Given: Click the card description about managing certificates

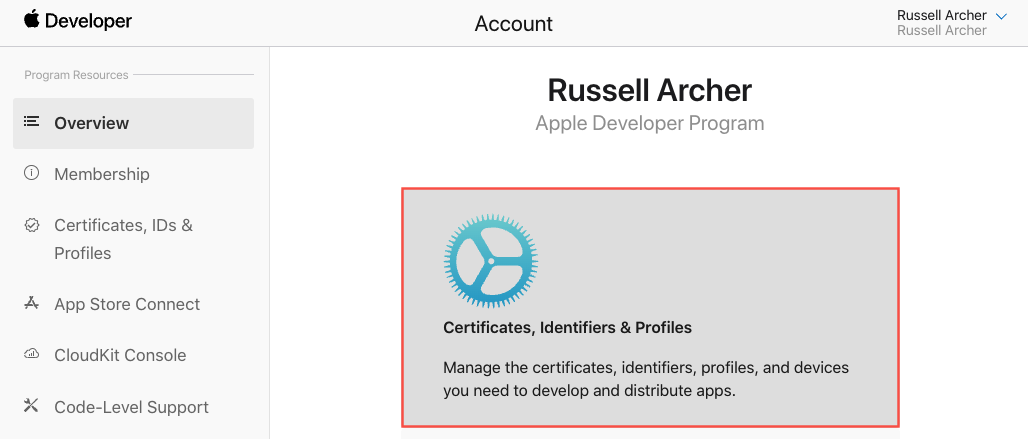Looking at the screenshot, I should click(646, 379).
